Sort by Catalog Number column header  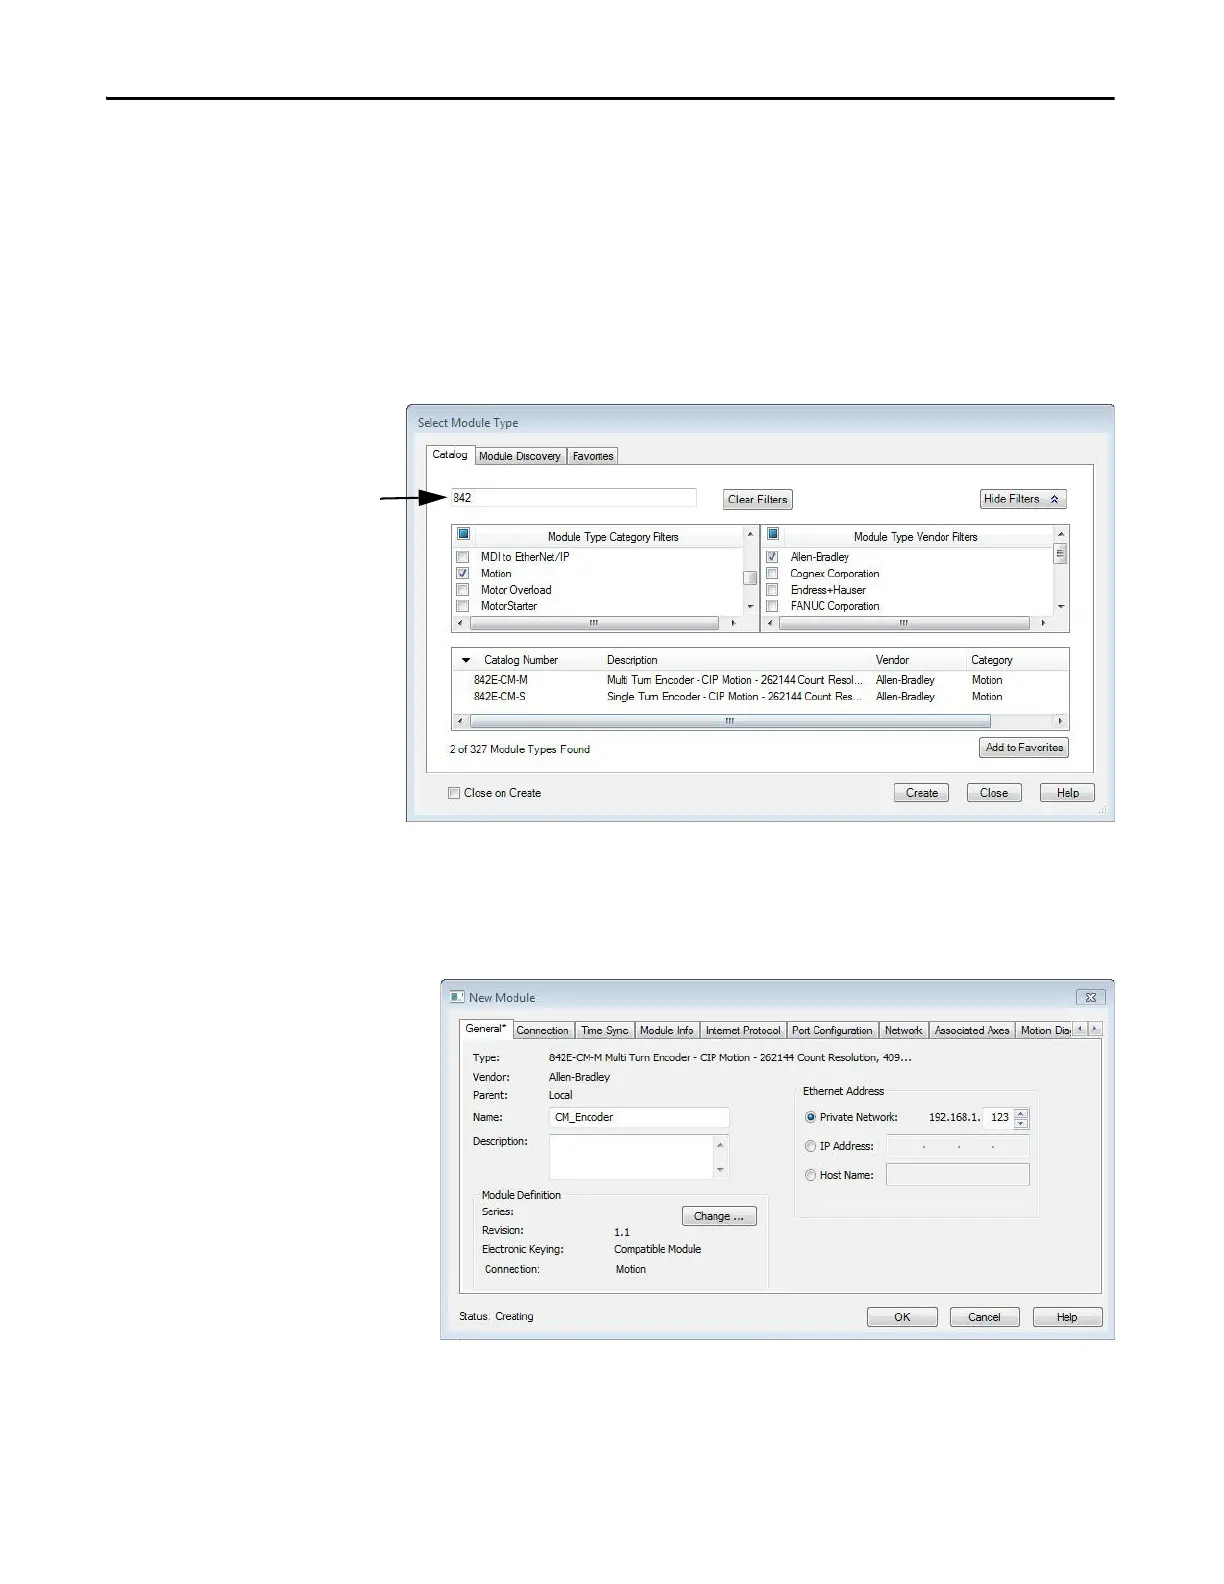(x=520, y=660)
